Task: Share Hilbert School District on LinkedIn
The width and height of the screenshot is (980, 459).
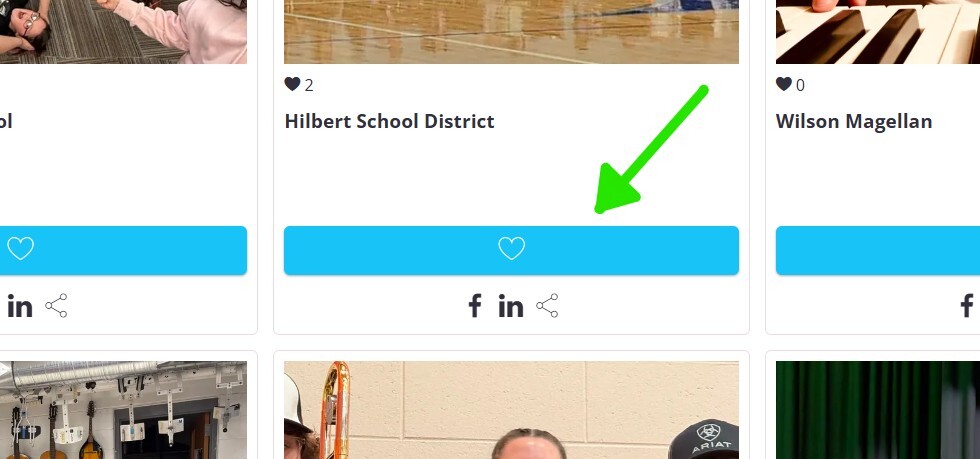Action: pyautogui.click(x=511, y=306)
